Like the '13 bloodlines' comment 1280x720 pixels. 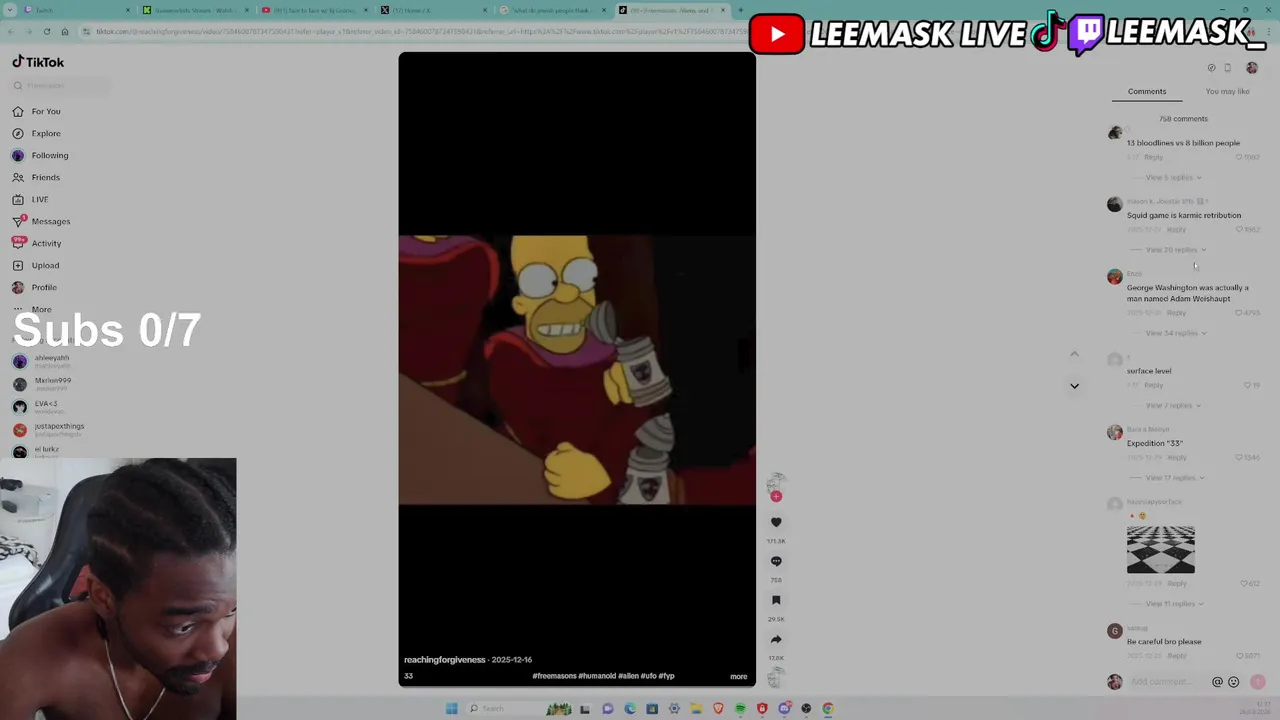point(1239,157)
